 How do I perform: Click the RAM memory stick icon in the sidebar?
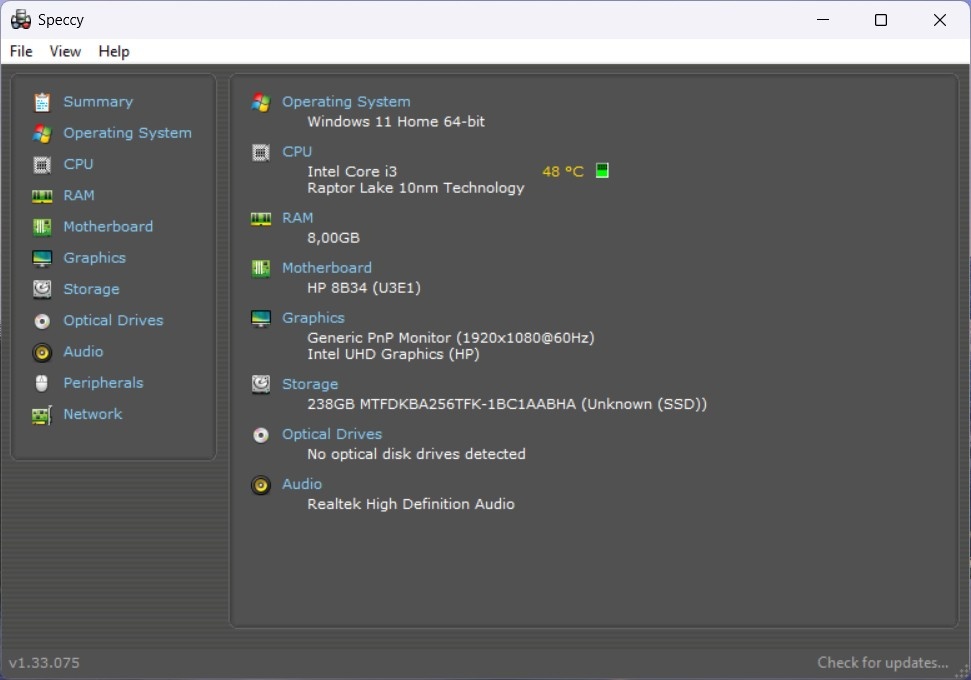41,195
